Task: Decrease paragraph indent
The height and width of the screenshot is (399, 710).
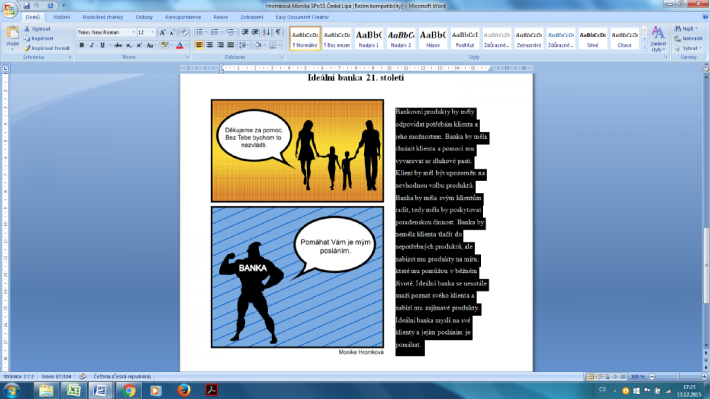Action: tap(245, 33)
